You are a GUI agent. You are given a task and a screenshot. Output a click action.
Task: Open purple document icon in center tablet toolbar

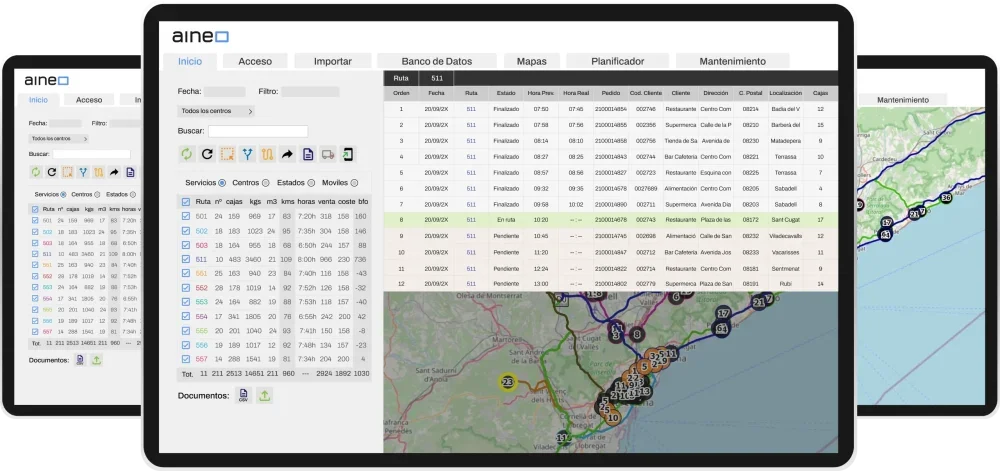pos(308,154)
